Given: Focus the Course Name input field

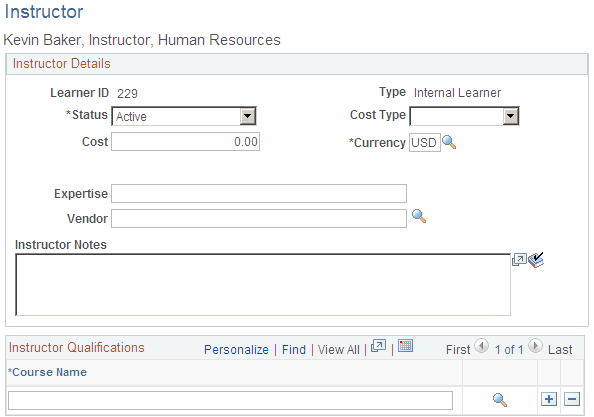Looking at the screenshot, I should tap(230, 400).
